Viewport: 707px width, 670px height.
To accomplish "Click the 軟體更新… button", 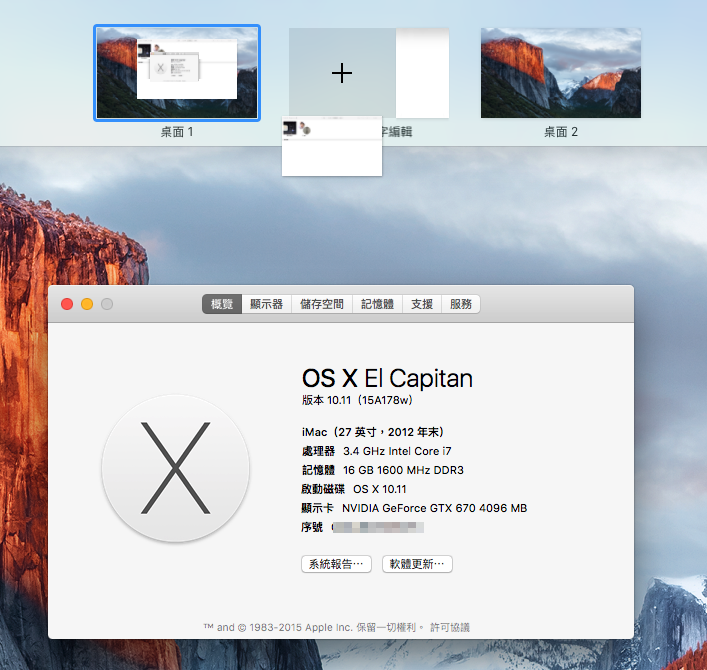I will point(417,564).
